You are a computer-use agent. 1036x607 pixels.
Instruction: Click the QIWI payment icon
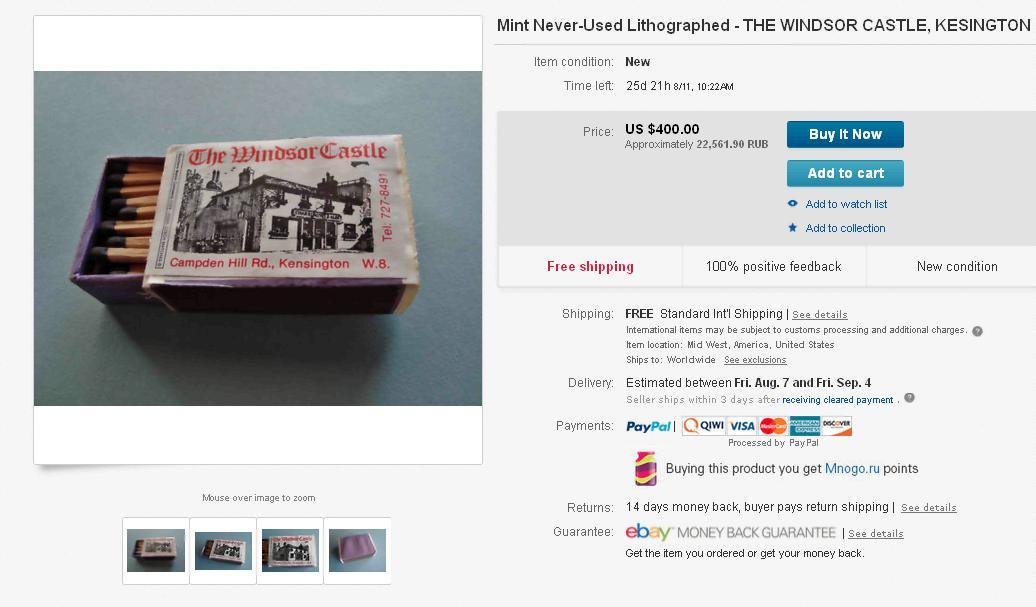click(x=704, y=426)
